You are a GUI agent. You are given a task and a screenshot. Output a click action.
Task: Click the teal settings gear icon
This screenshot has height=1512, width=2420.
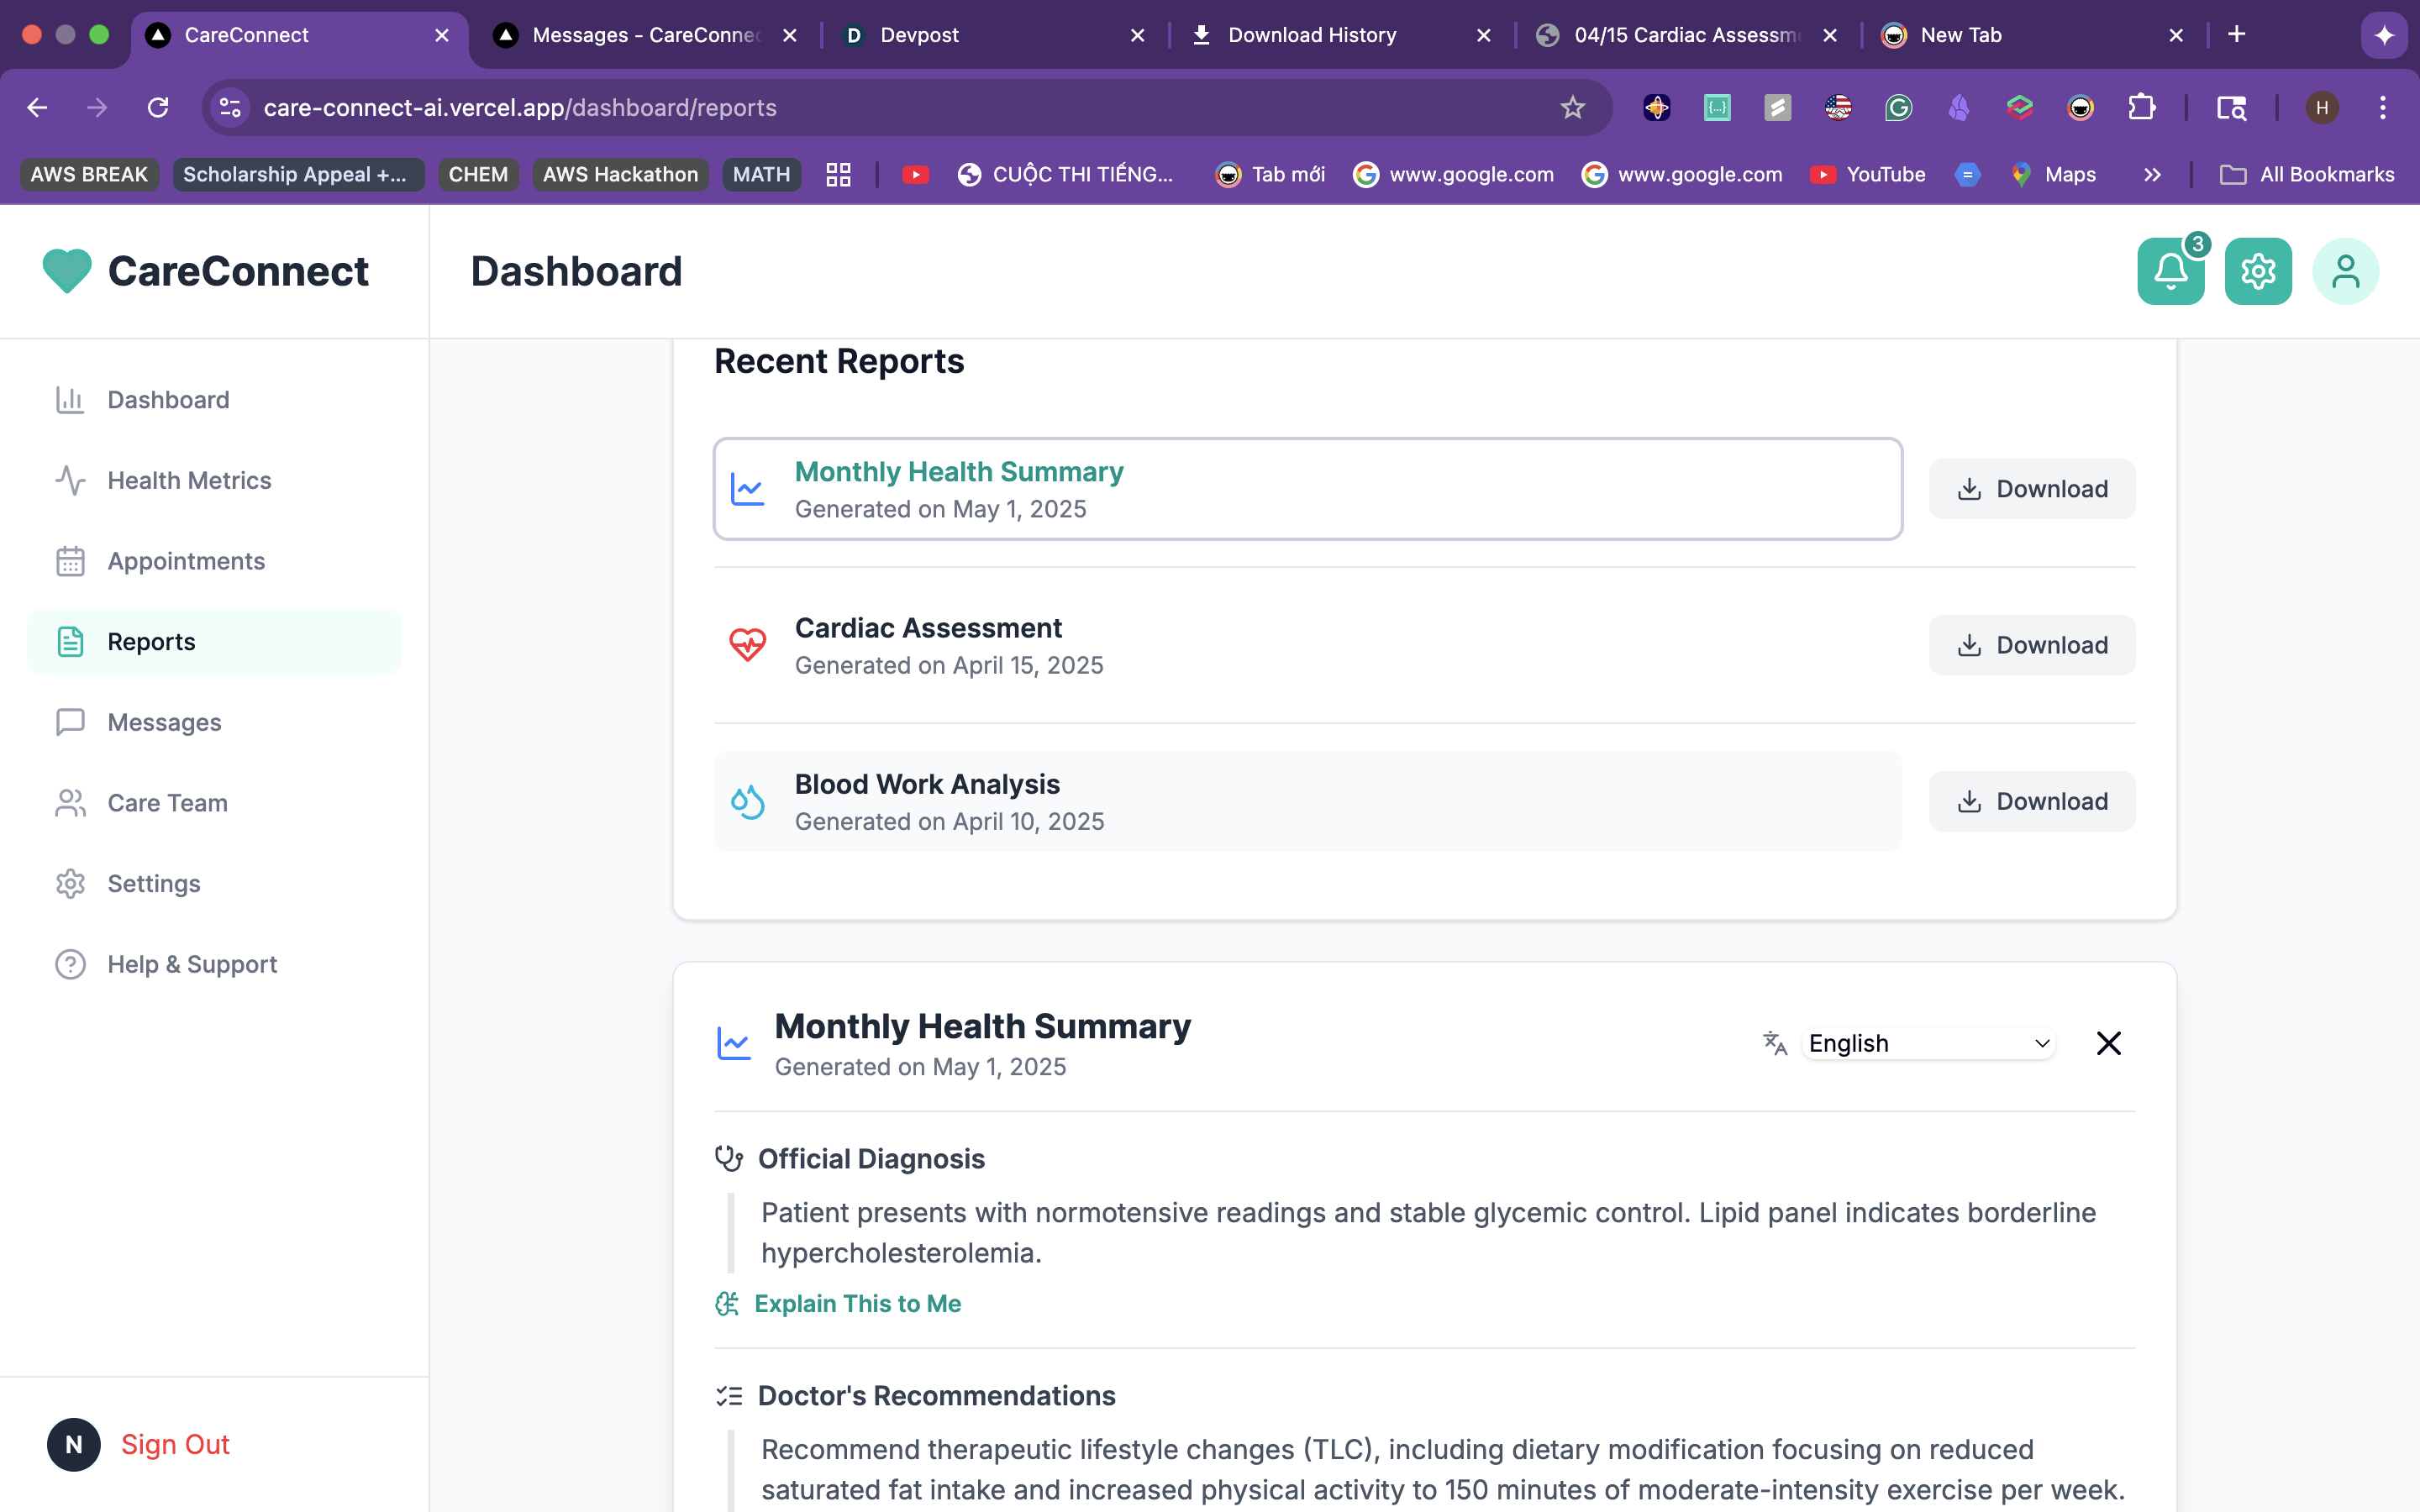pos(2258,271)
